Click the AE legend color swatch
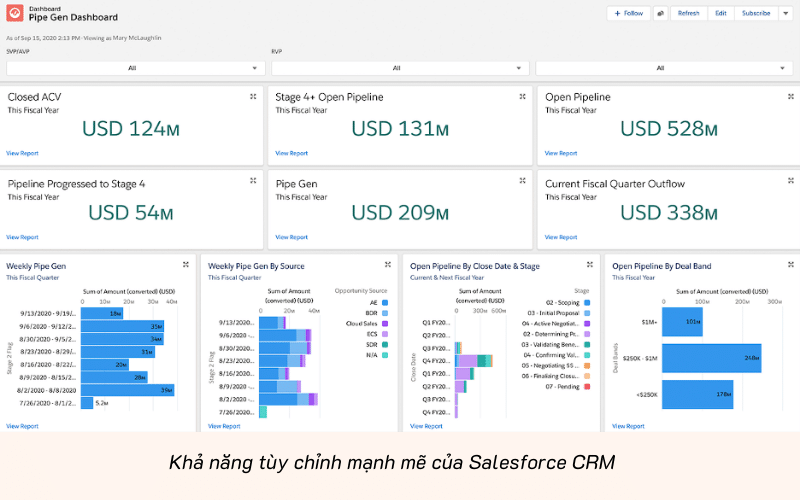The image size is (800, 500). [x=385, y=303]
